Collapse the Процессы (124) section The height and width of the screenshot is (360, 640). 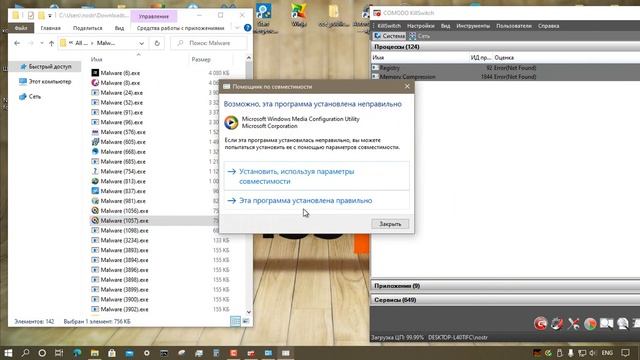coord(505,47)
